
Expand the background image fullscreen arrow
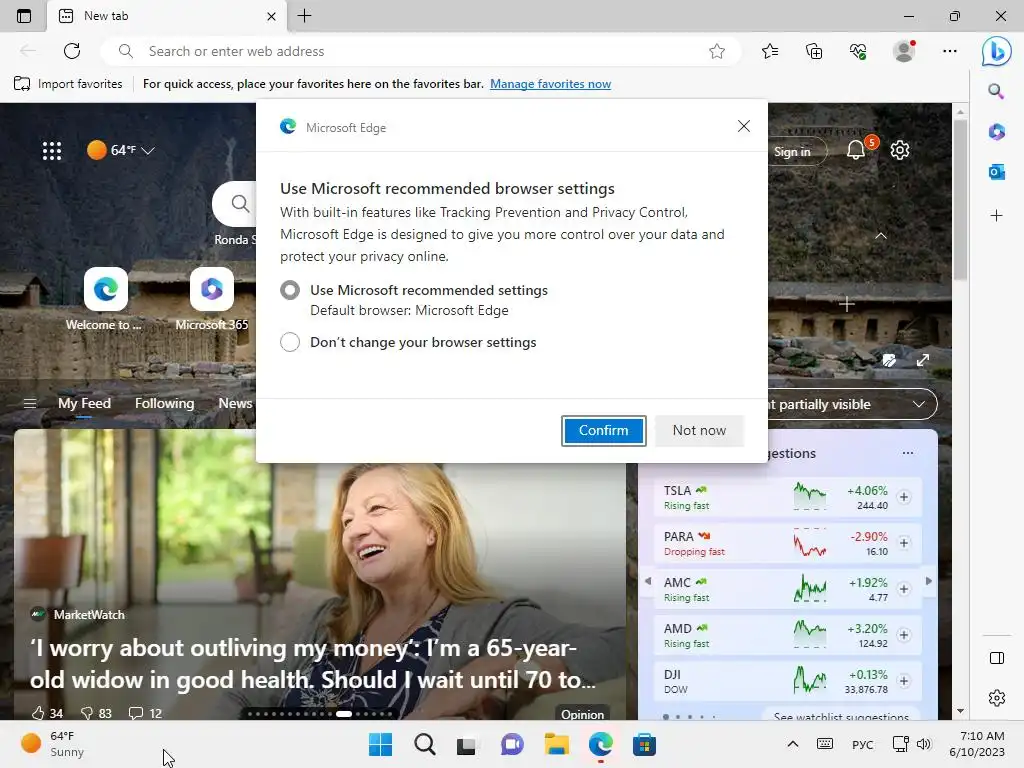[x=923, y=360]
